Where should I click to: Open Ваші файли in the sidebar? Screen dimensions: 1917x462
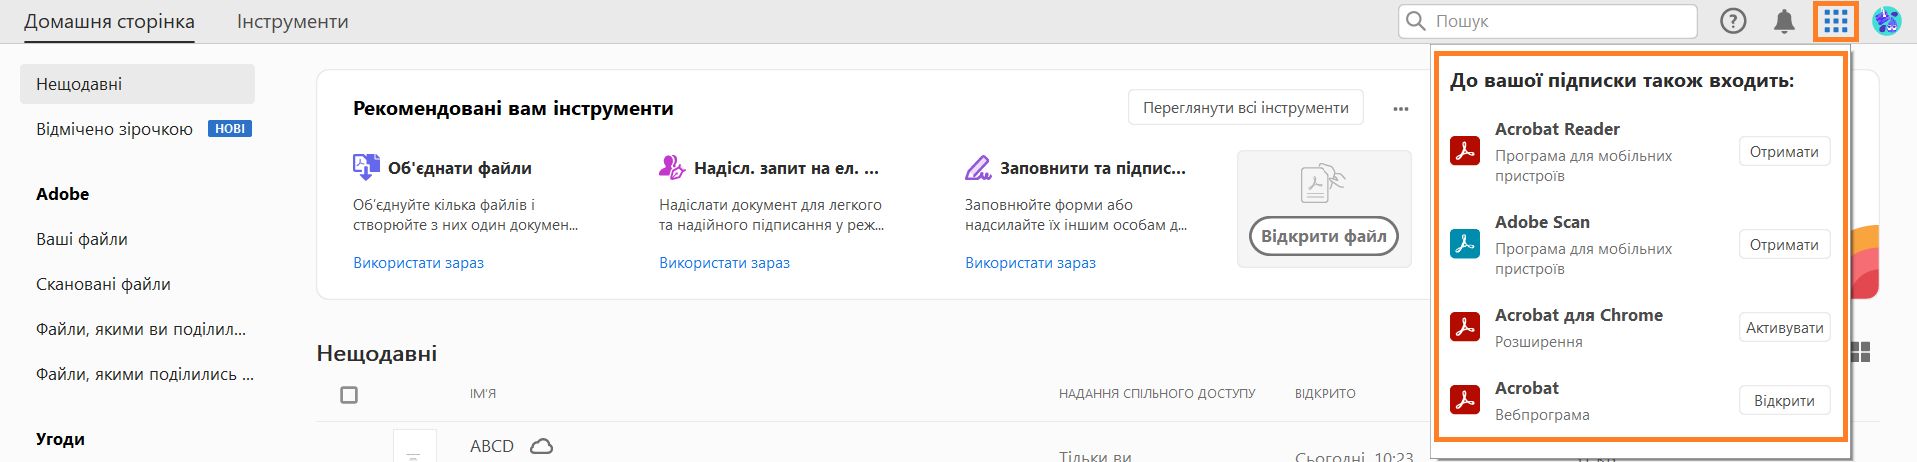click(x=82, y=239)
